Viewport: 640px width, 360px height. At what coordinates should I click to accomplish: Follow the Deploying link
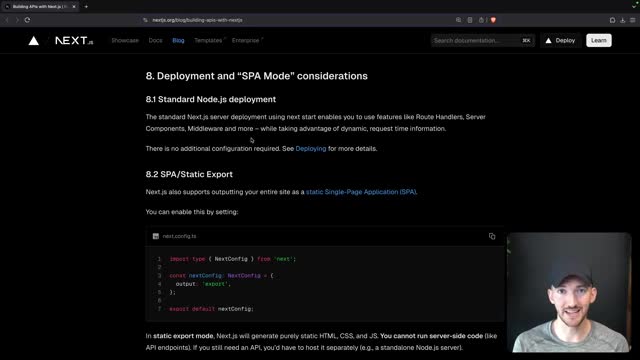311,149
